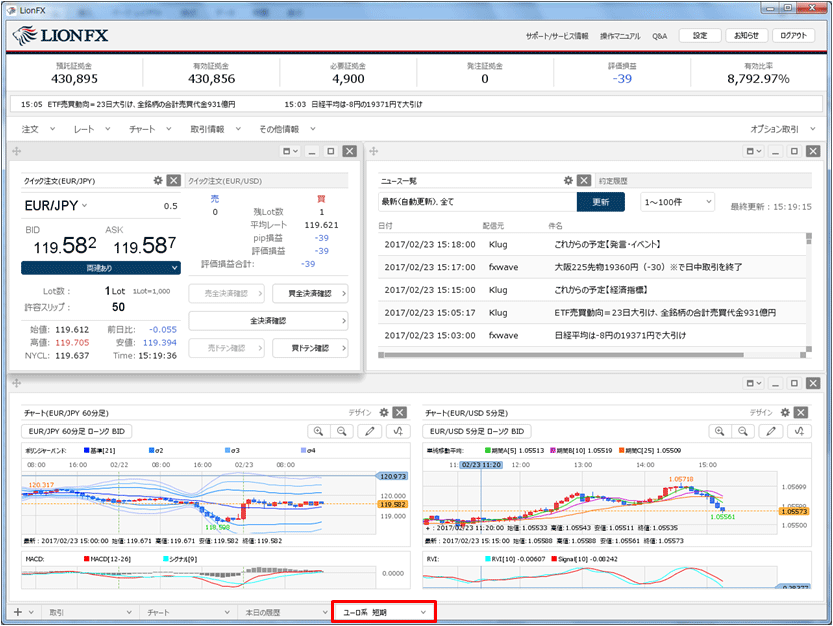The height and width of the screenshot is (626, 833).
Task: Click the 更新 button in news list
Action: pos(600,202)
